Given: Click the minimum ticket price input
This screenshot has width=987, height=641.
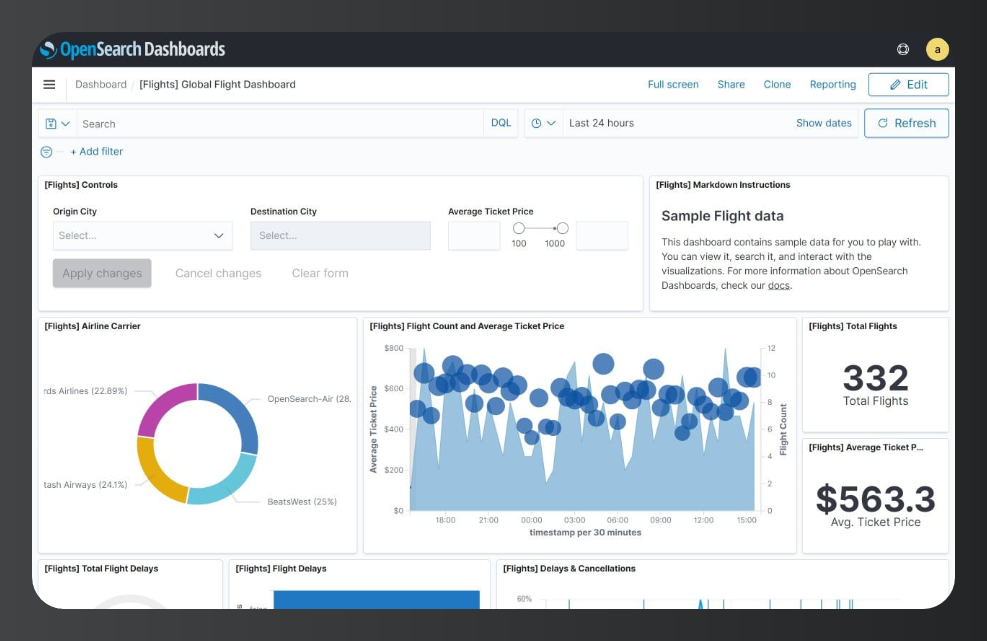Looking at the screenshot, I should (x=474, y=235).
